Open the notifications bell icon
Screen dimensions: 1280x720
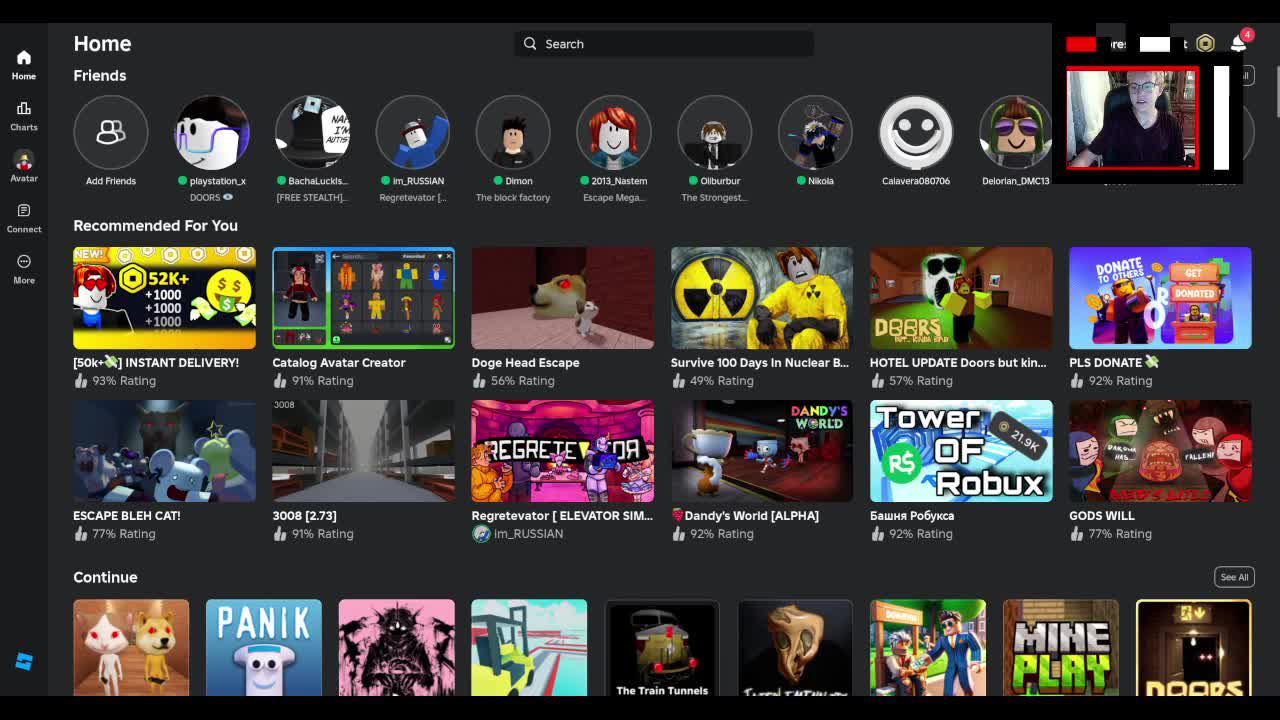click(1239, 44)
